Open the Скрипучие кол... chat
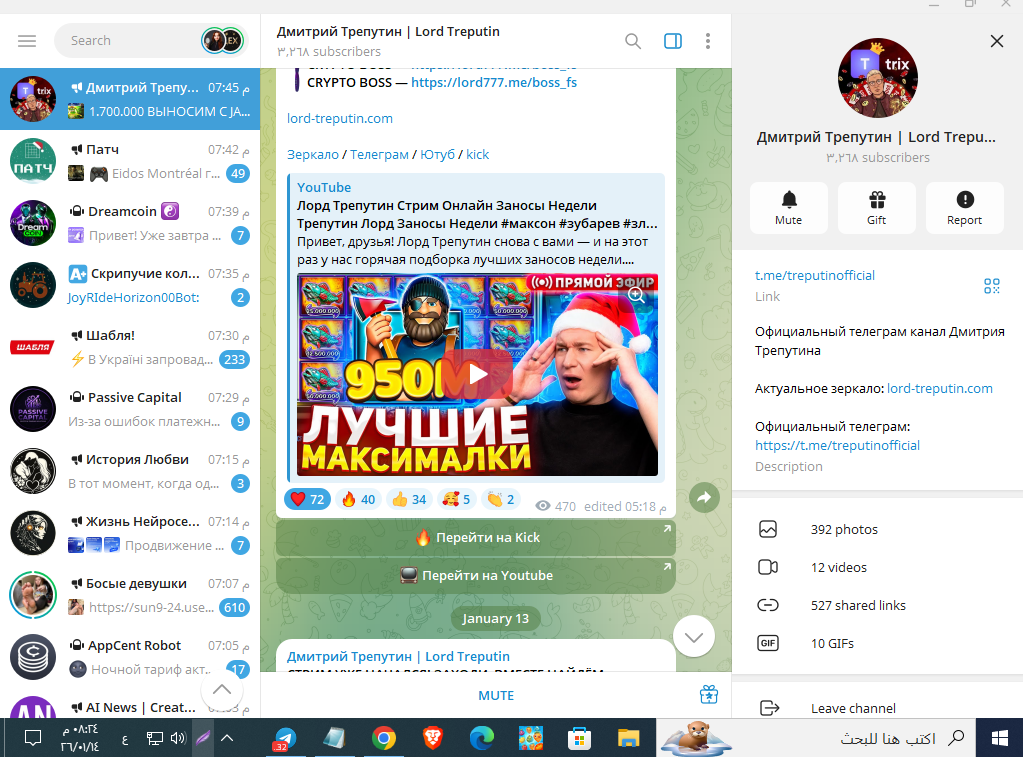Viewport: 1023px width, 757px height. [130, 285]
